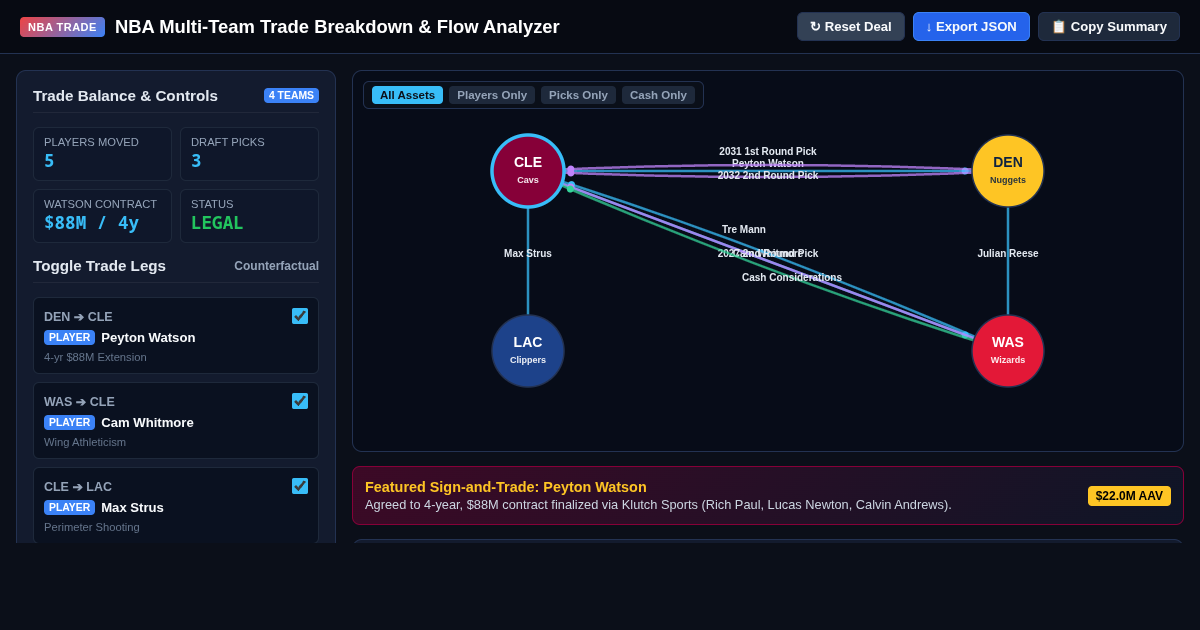
Task: Click the Julian Reese edge label
Action: click(x=1008, y=254)
